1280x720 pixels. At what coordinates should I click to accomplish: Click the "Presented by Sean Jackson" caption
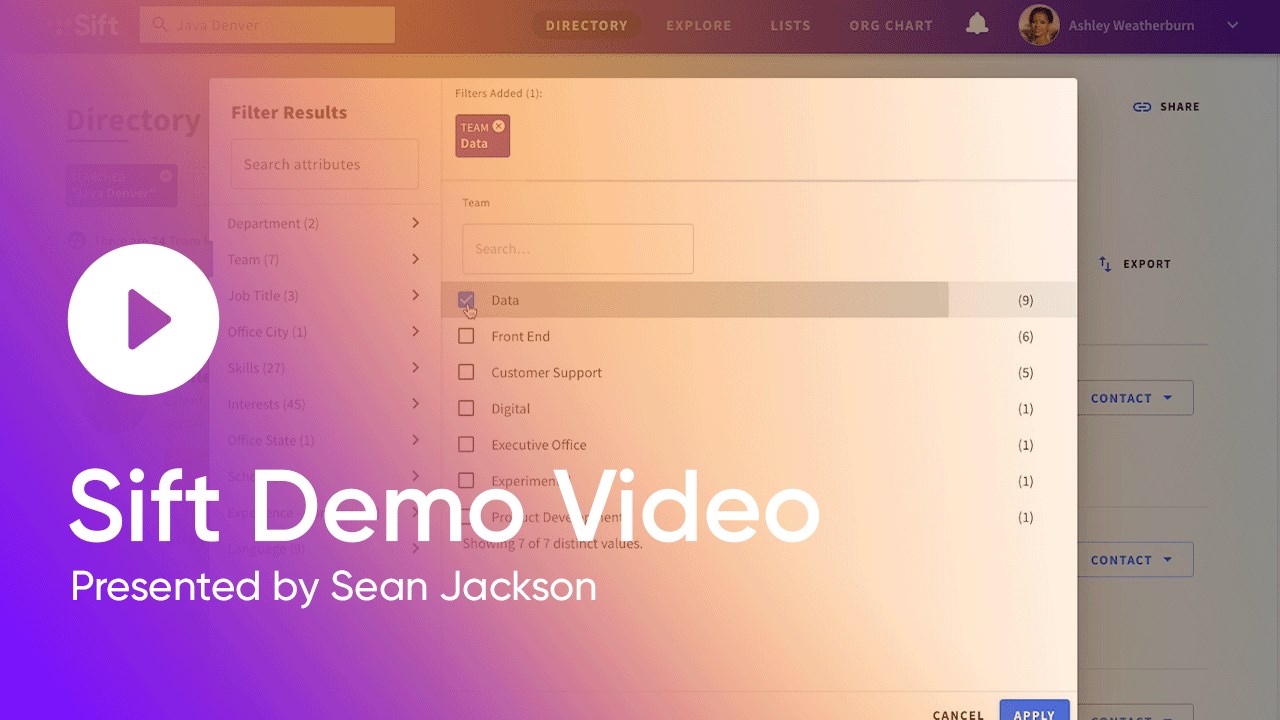click(x=333, y=586)
